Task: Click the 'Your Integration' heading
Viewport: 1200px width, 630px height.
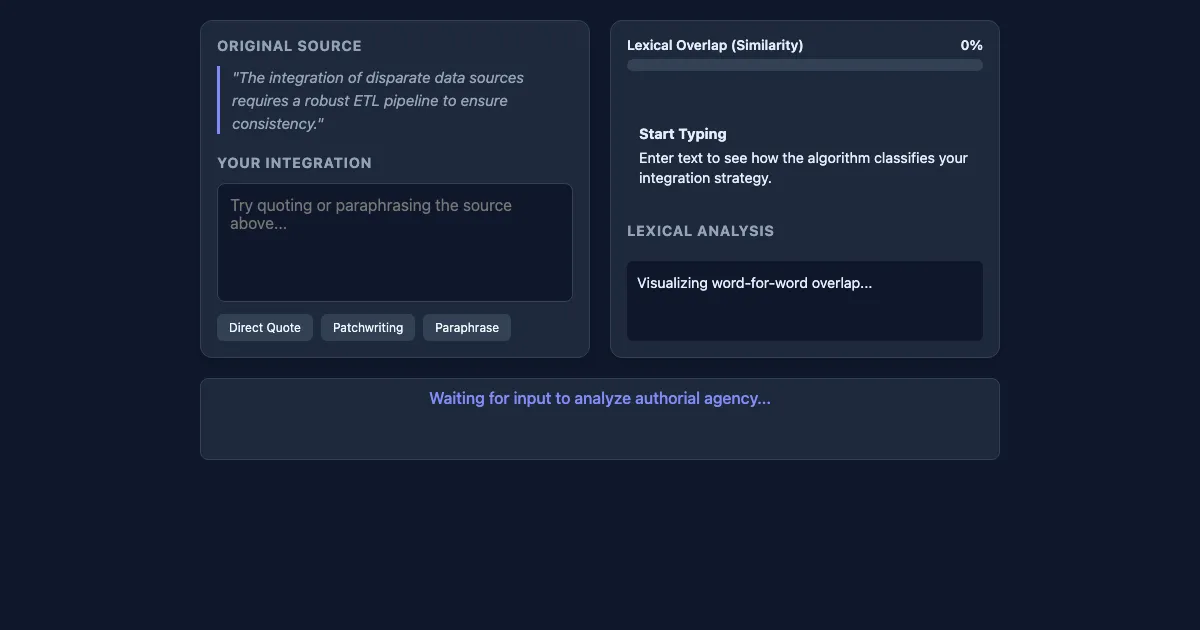Action: [x=294, y=163]
